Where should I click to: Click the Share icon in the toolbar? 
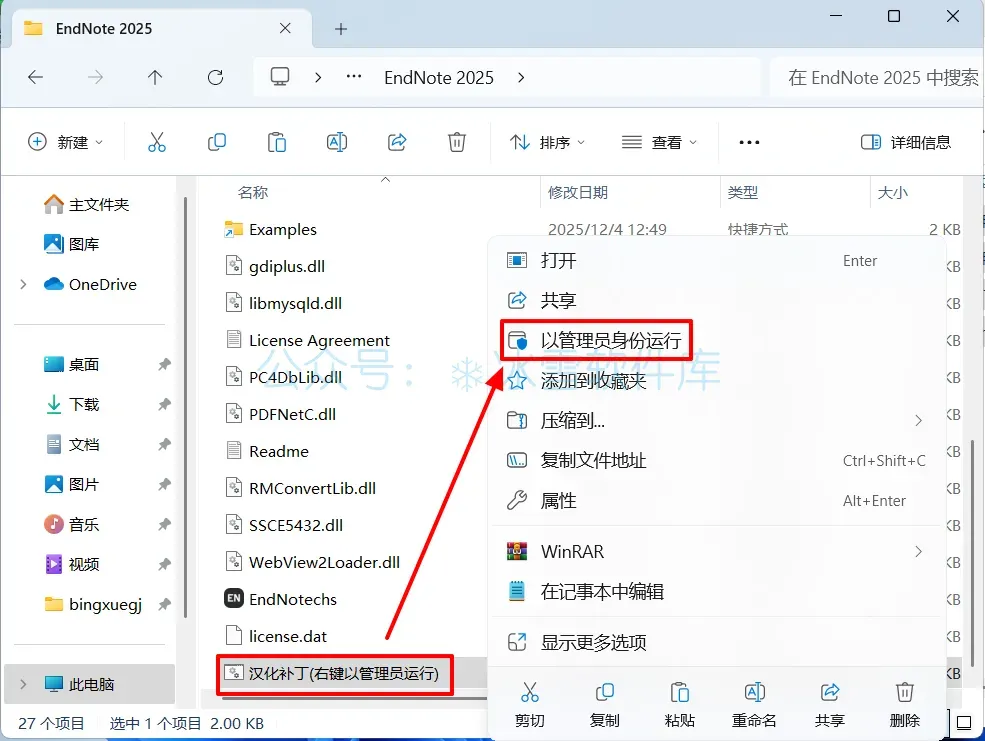pyautogui.click(x=397, y=143)
